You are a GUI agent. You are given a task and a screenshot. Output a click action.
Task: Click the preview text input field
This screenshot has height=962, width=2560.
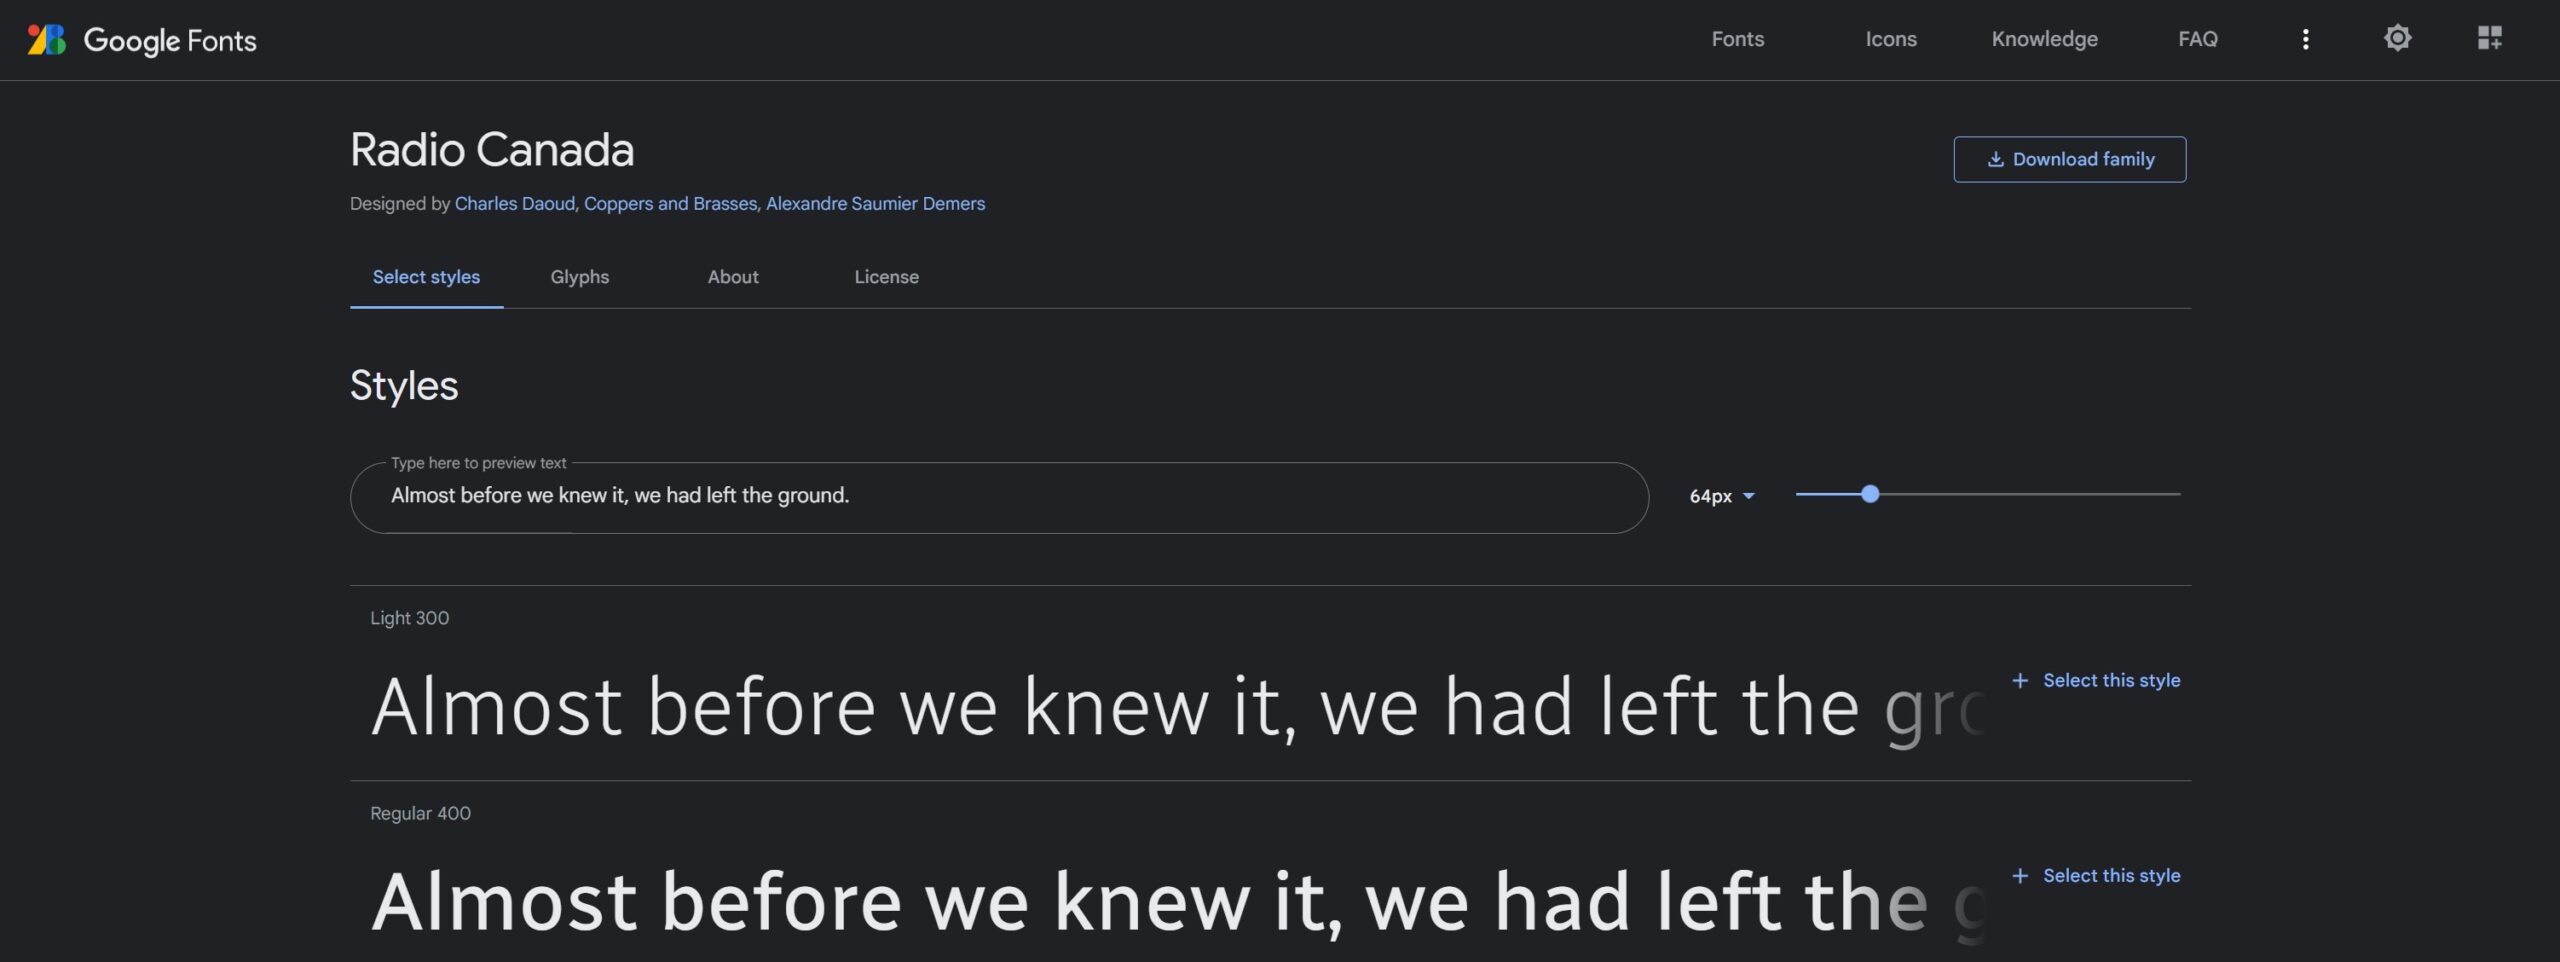click(1000, 496)
